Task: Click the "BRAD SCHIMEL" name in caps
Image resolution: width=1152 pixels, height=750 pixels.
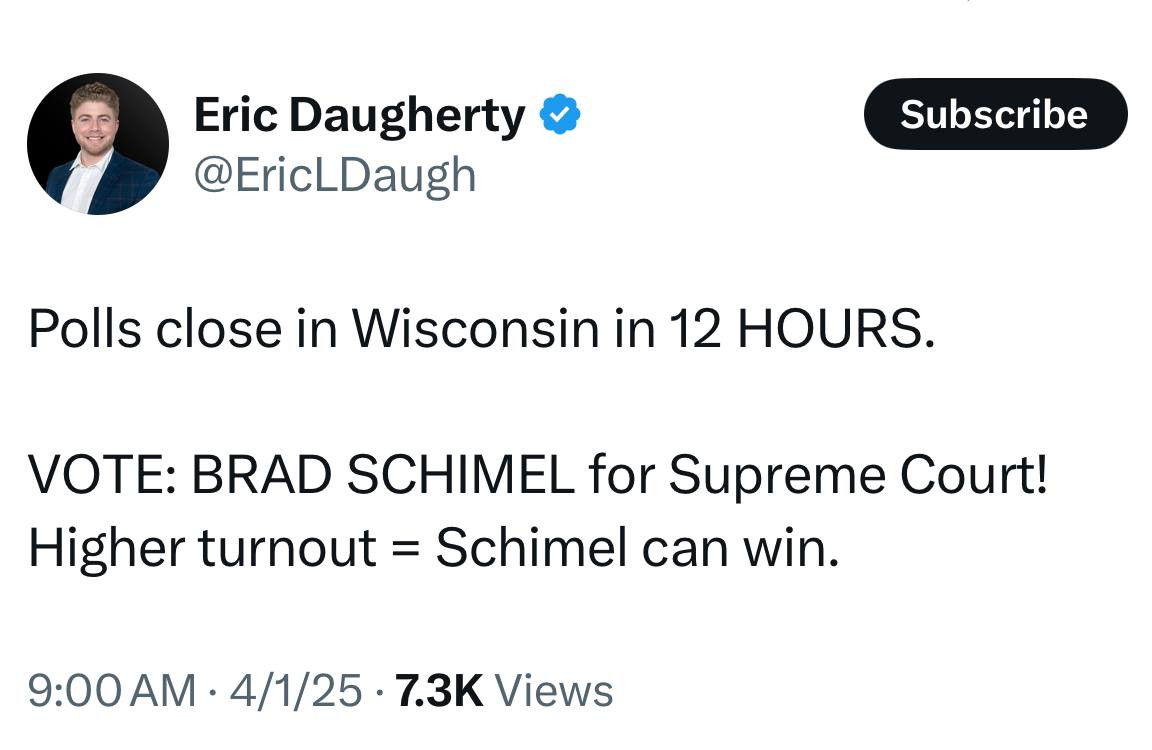Action: point(382,475)
